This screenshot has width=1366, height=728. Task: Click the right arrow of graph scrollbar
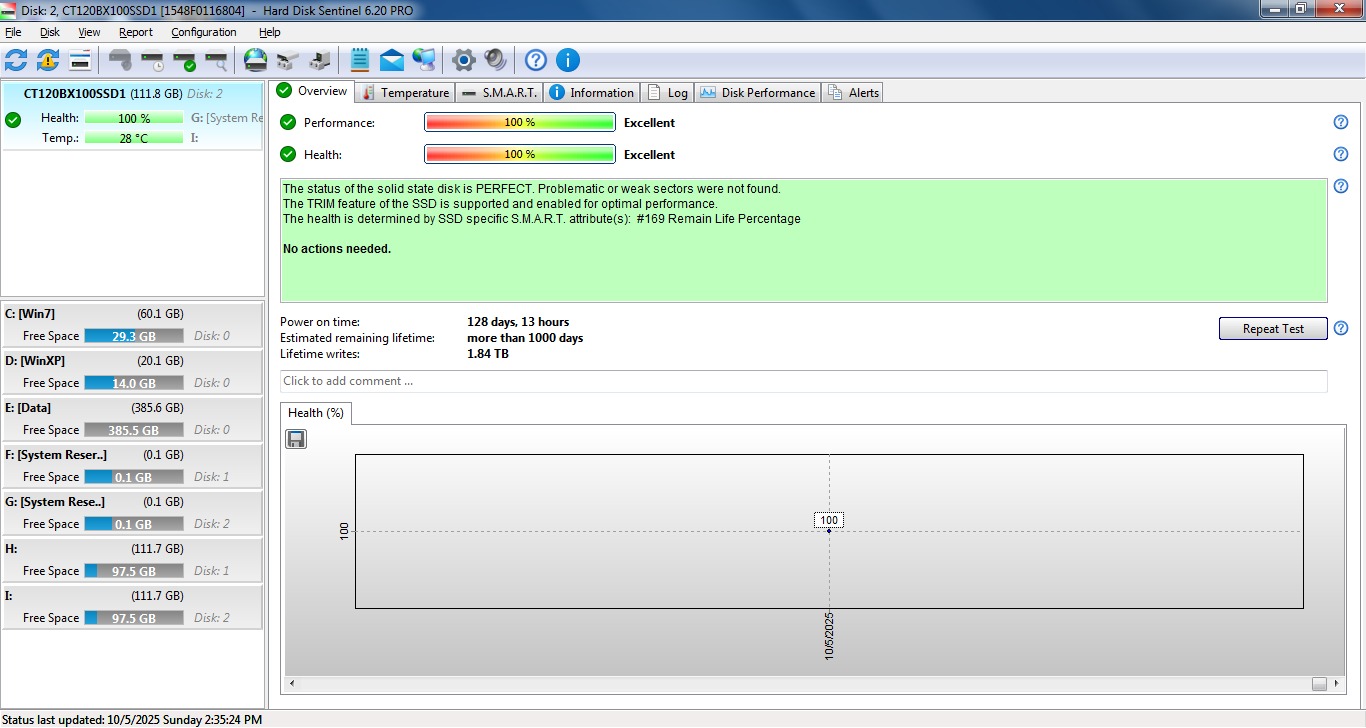click(x=1337, y=684)
